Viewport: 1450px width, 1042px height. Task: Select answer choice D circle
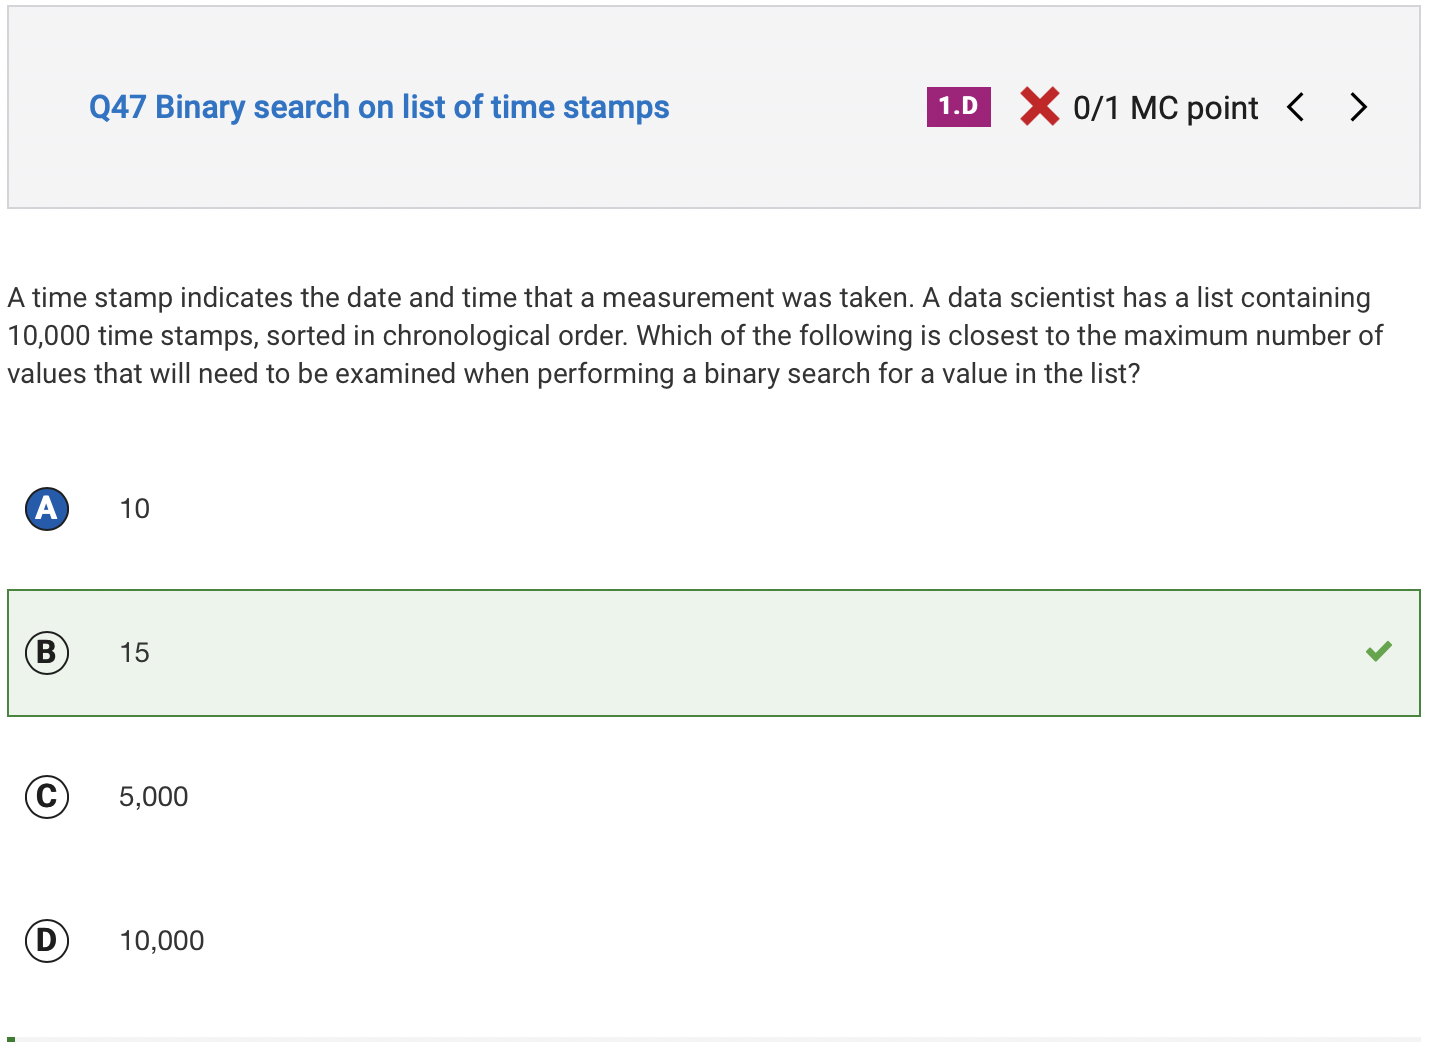click(47, 941)
